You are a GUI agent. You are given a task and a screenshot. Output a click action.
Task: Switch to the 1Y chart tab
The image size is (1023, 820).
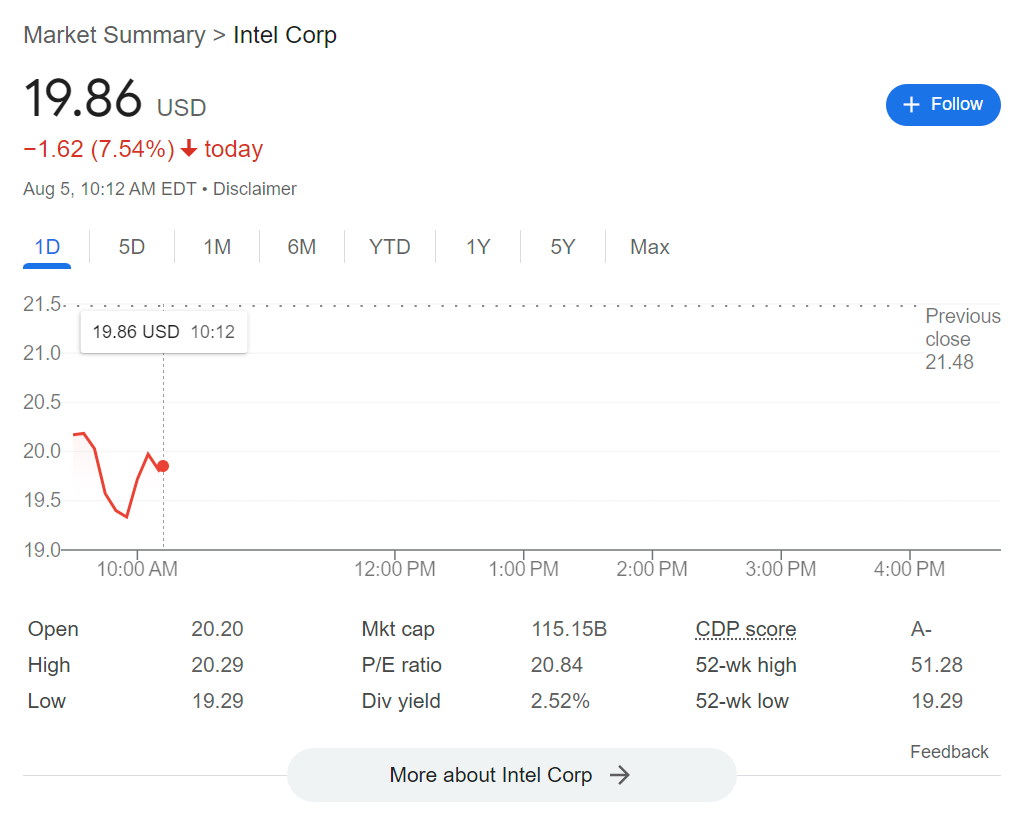477,246
